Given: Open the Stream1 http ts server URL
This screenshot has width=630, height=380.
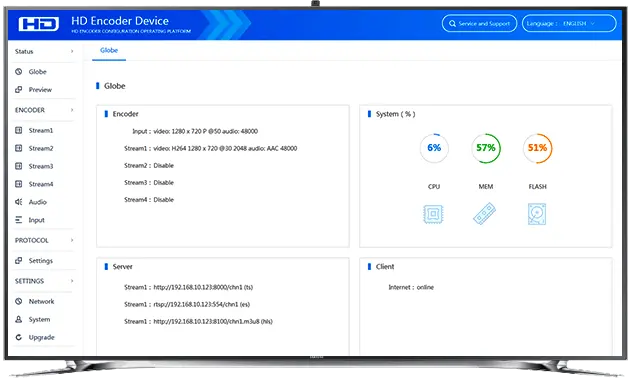Looking at the screenshot, I should [203, 287].
